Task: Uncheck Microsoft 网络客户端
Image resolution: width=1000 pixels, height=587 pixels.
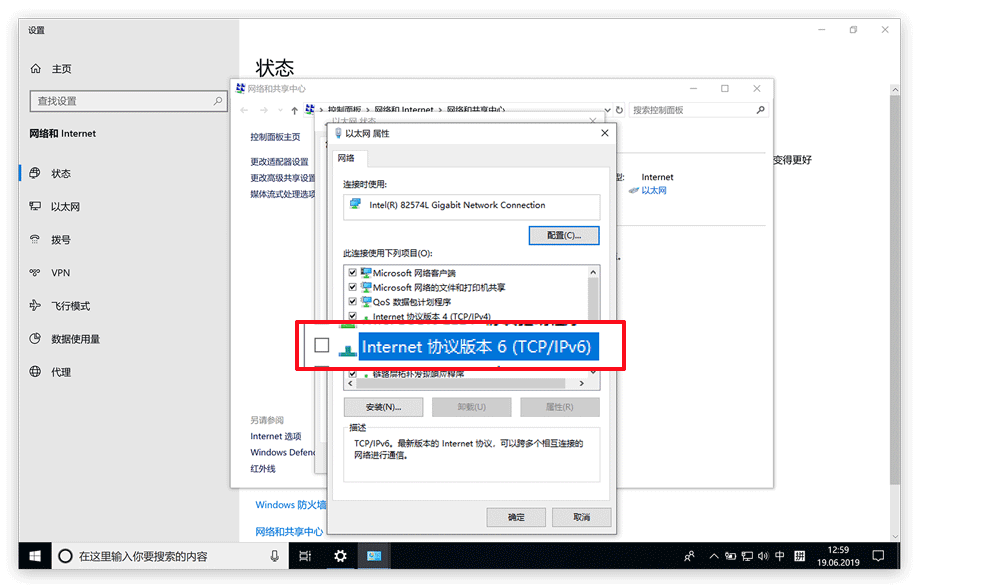Action: (x=352, y=271)
